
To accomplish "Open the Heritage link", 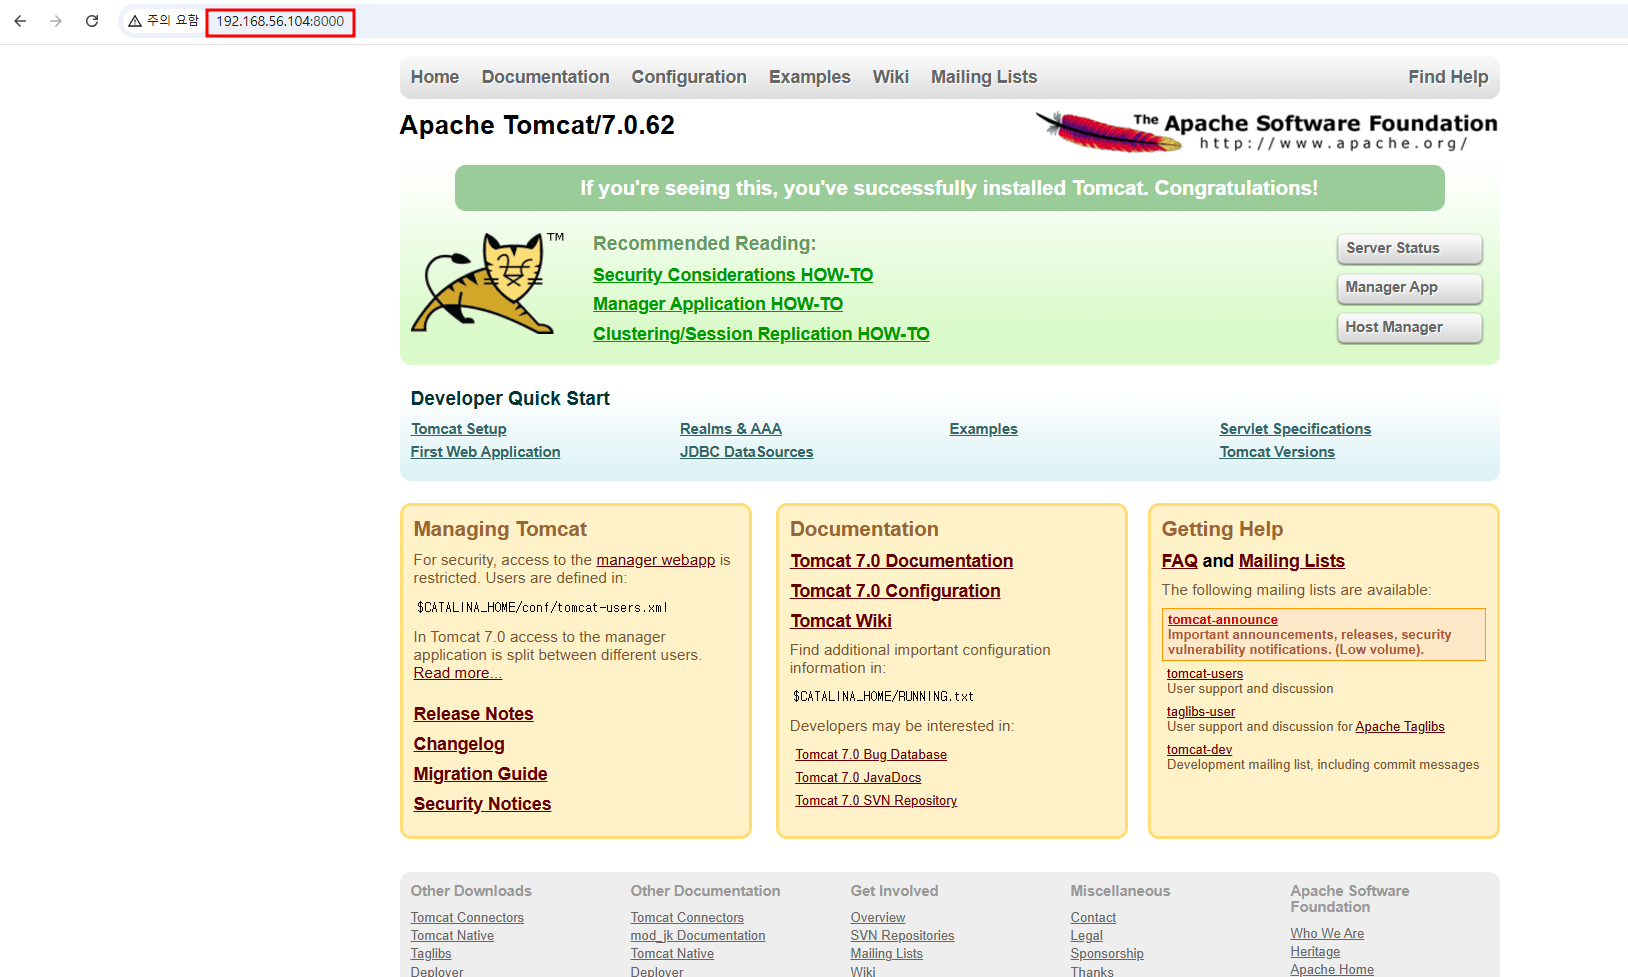I will (x=1315, y=952).
